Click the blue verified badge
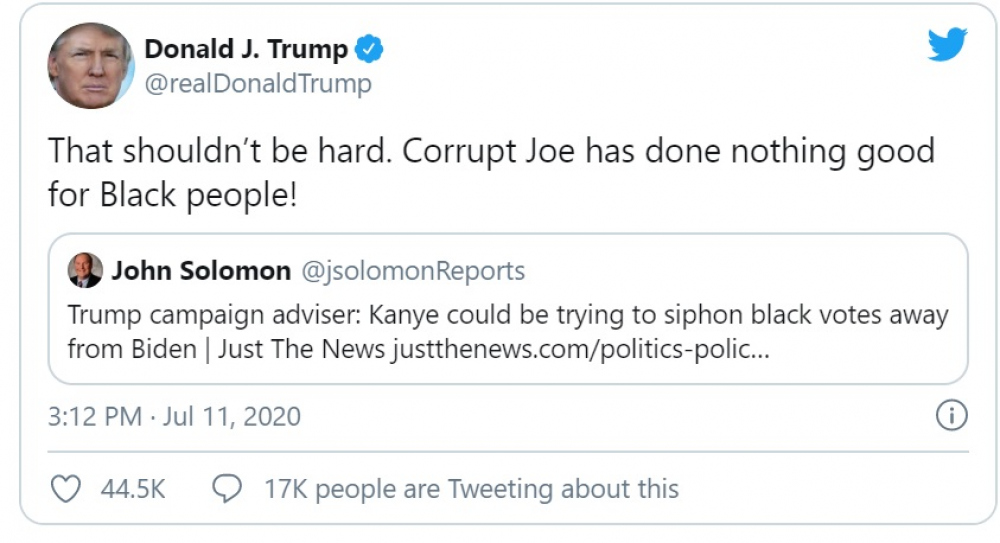The height and width of the screenshot is (543, 1000). click(x=371, y=49)
